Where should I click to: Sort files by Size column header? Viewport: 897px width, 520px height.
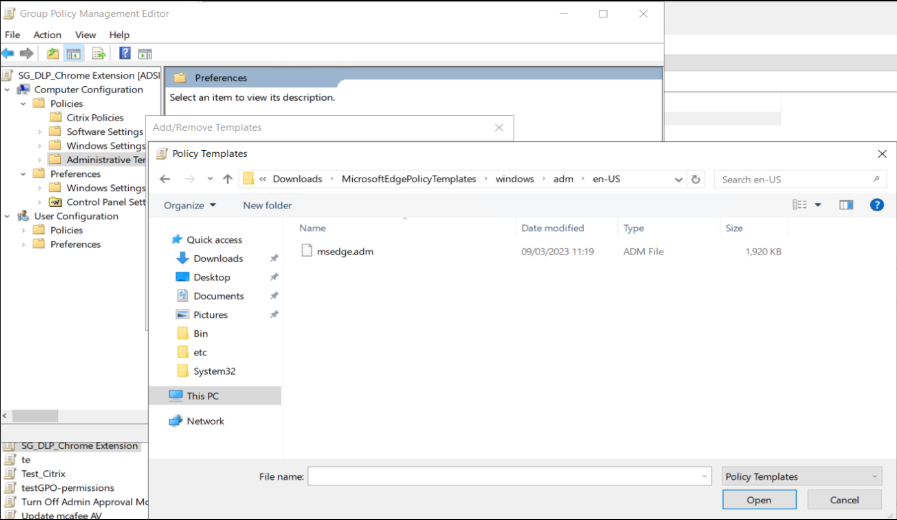coord(734,228)
